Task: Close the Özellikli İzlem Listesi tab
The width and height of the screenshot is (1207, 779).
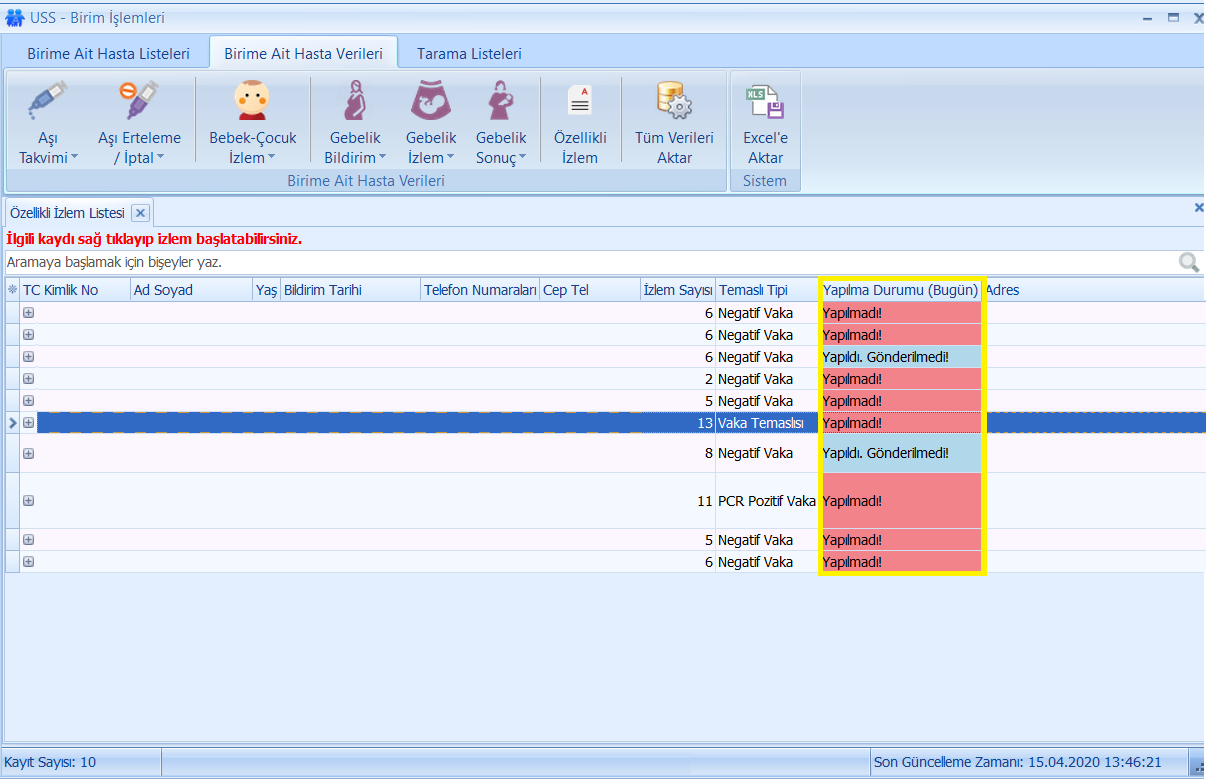Action: tap(141, 213)
